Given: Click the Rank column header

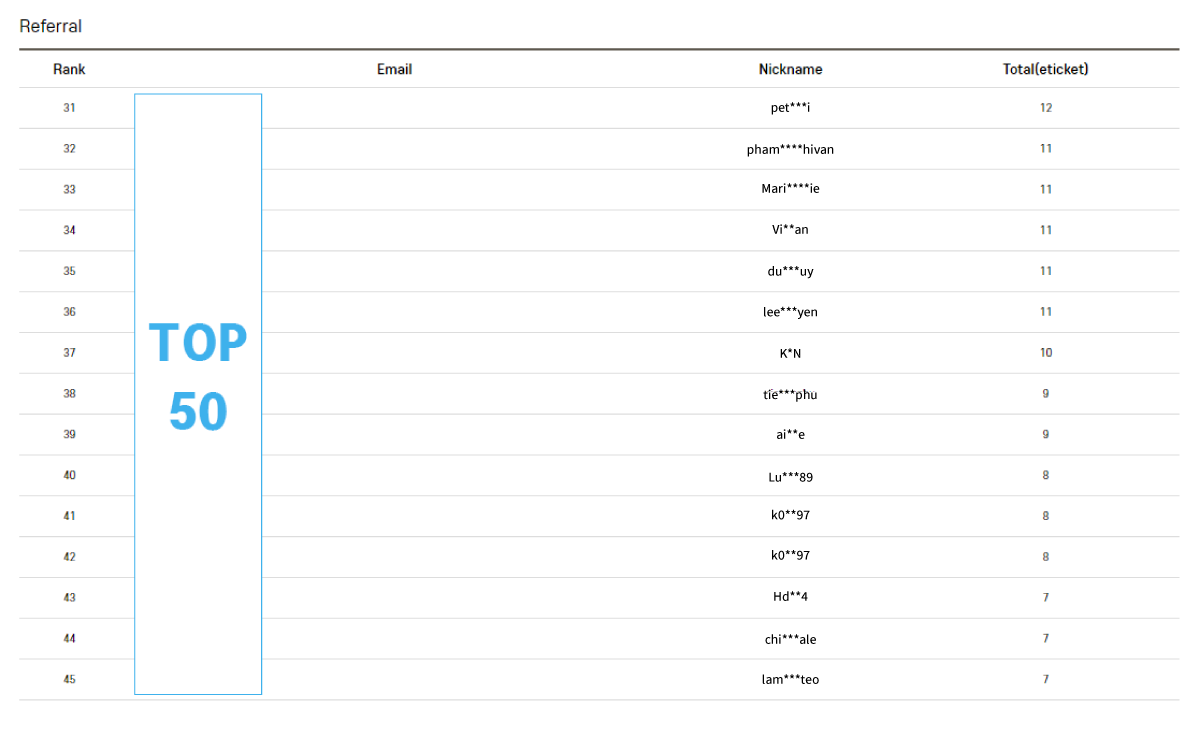Looking at the screenshot, I should coord(69,69).
